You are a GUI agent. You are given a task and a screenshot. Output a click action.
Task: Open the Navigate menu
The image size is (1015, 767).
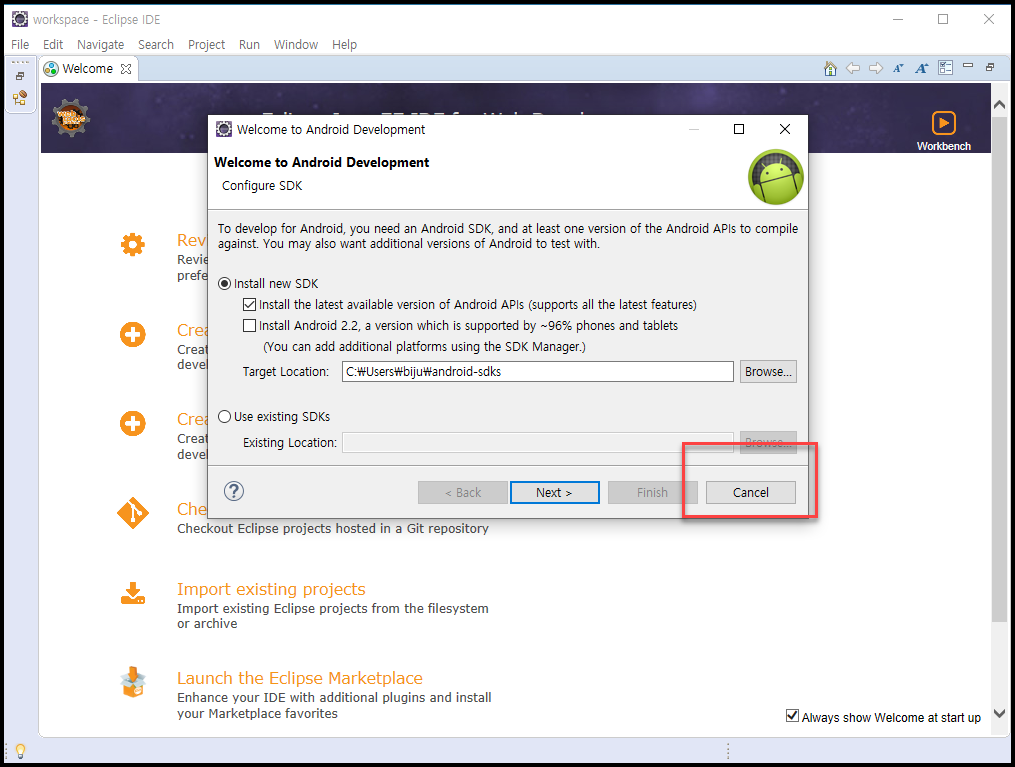pyautogui.click(x=100, y=45)
